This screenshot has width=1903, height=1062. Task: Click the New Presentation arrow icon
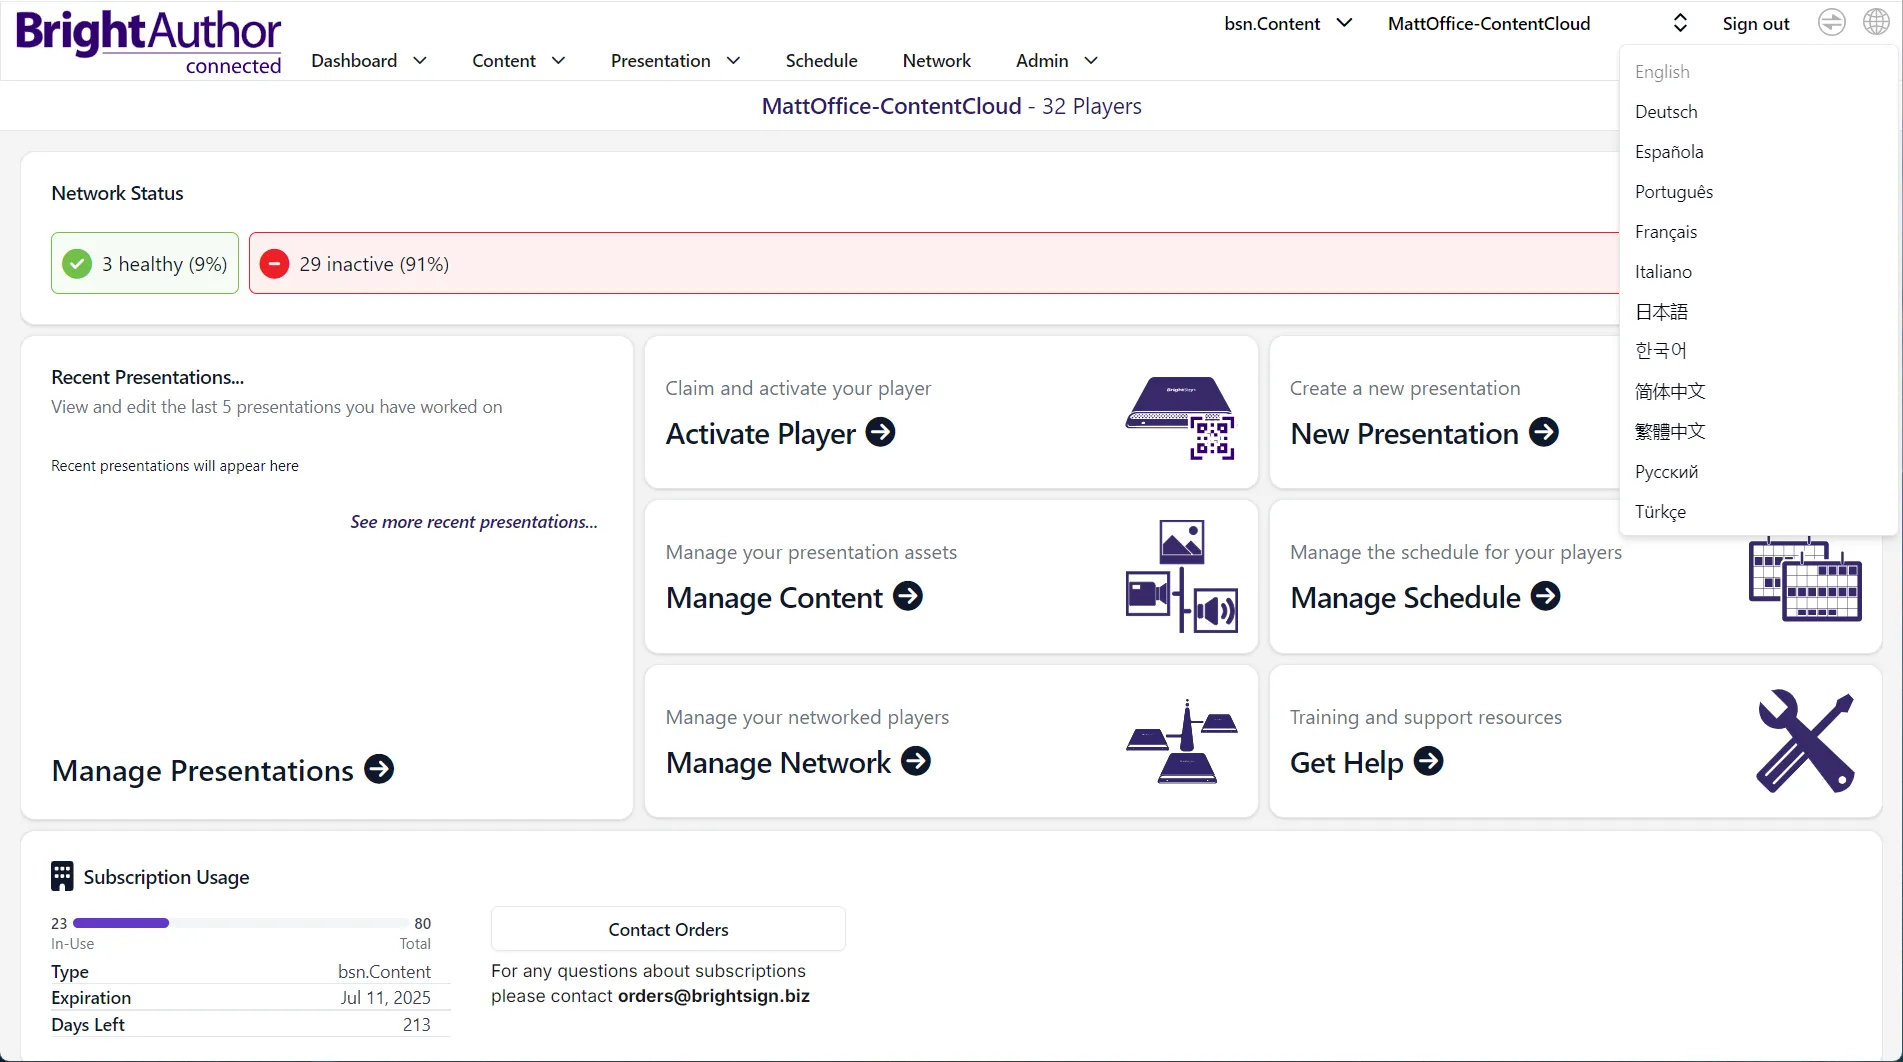1544,432
